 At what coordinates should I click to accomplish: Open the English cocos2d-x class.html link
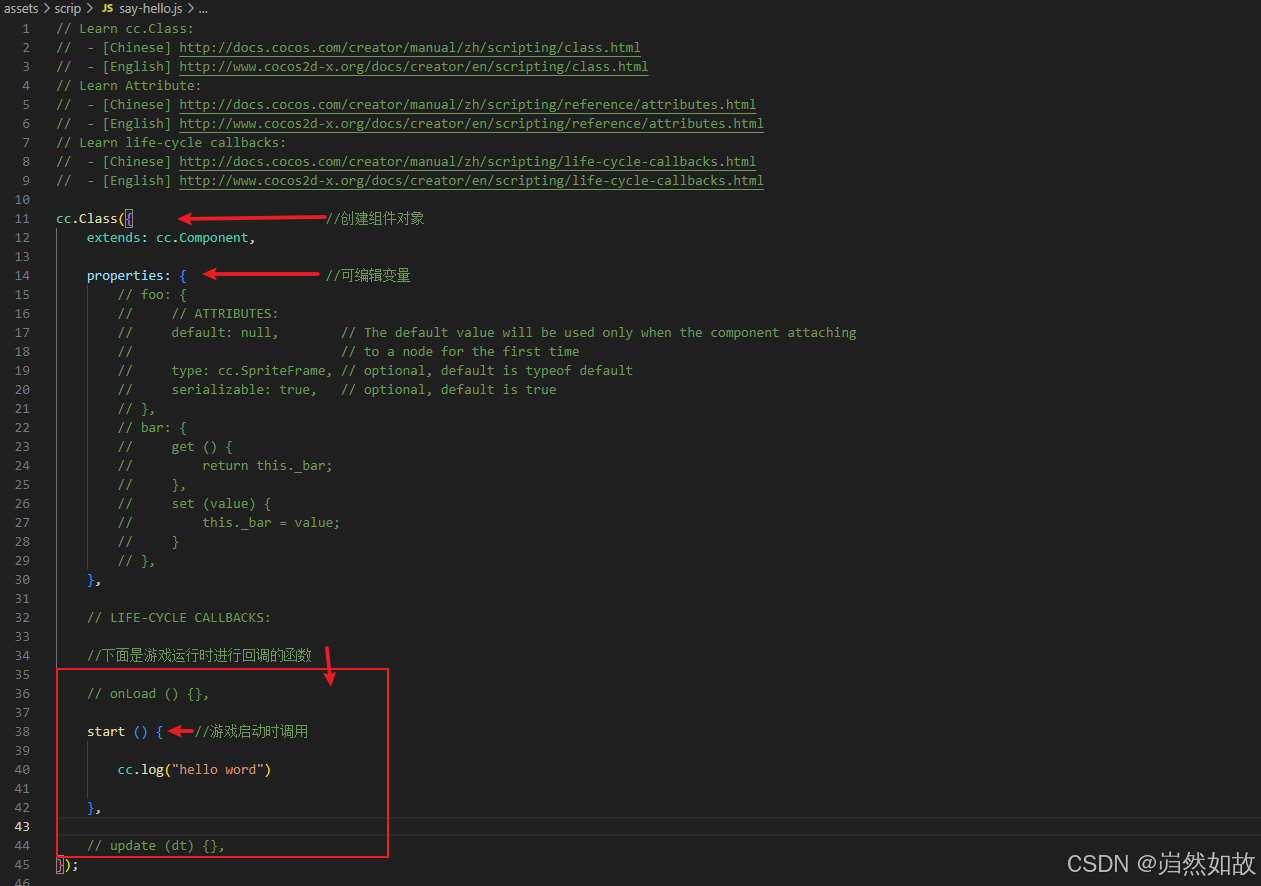click(x=414, y=66)
